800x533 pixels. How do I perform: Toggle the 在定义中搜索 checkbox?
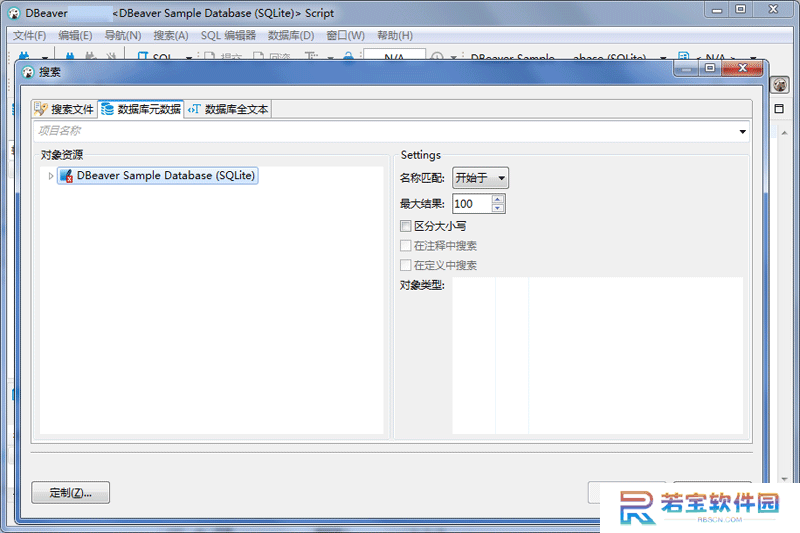(x=406, y=265)
